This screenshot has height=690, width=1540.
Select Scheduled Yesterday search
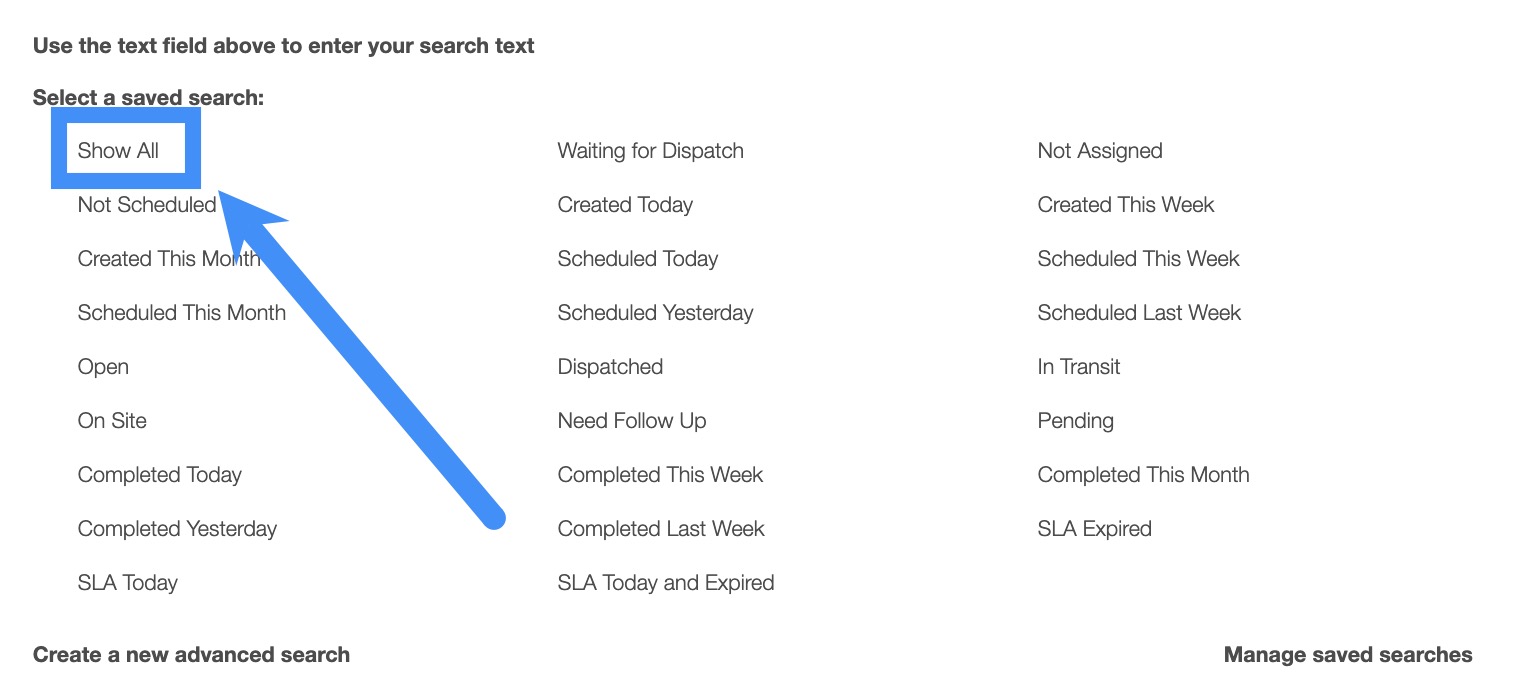[x=655, y=313]
